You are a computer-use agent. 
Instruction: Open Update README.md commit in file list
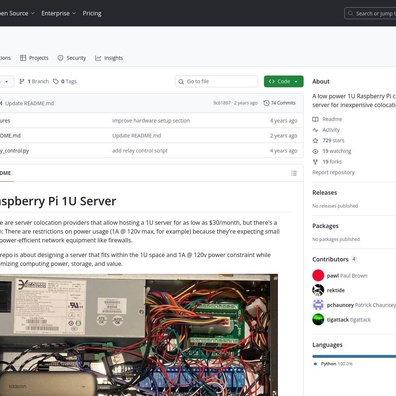coord(137,136)
